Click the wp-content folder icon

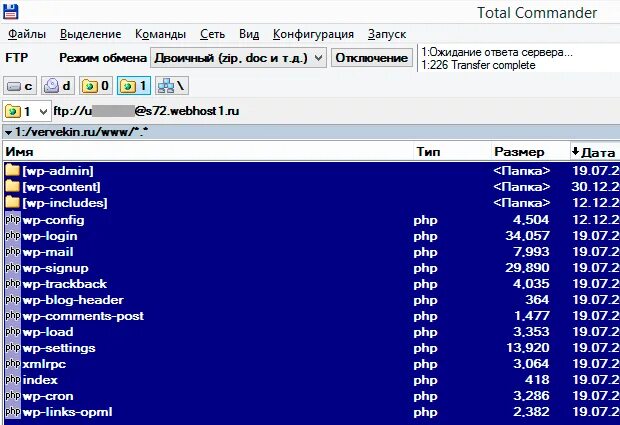pos(13,186)
